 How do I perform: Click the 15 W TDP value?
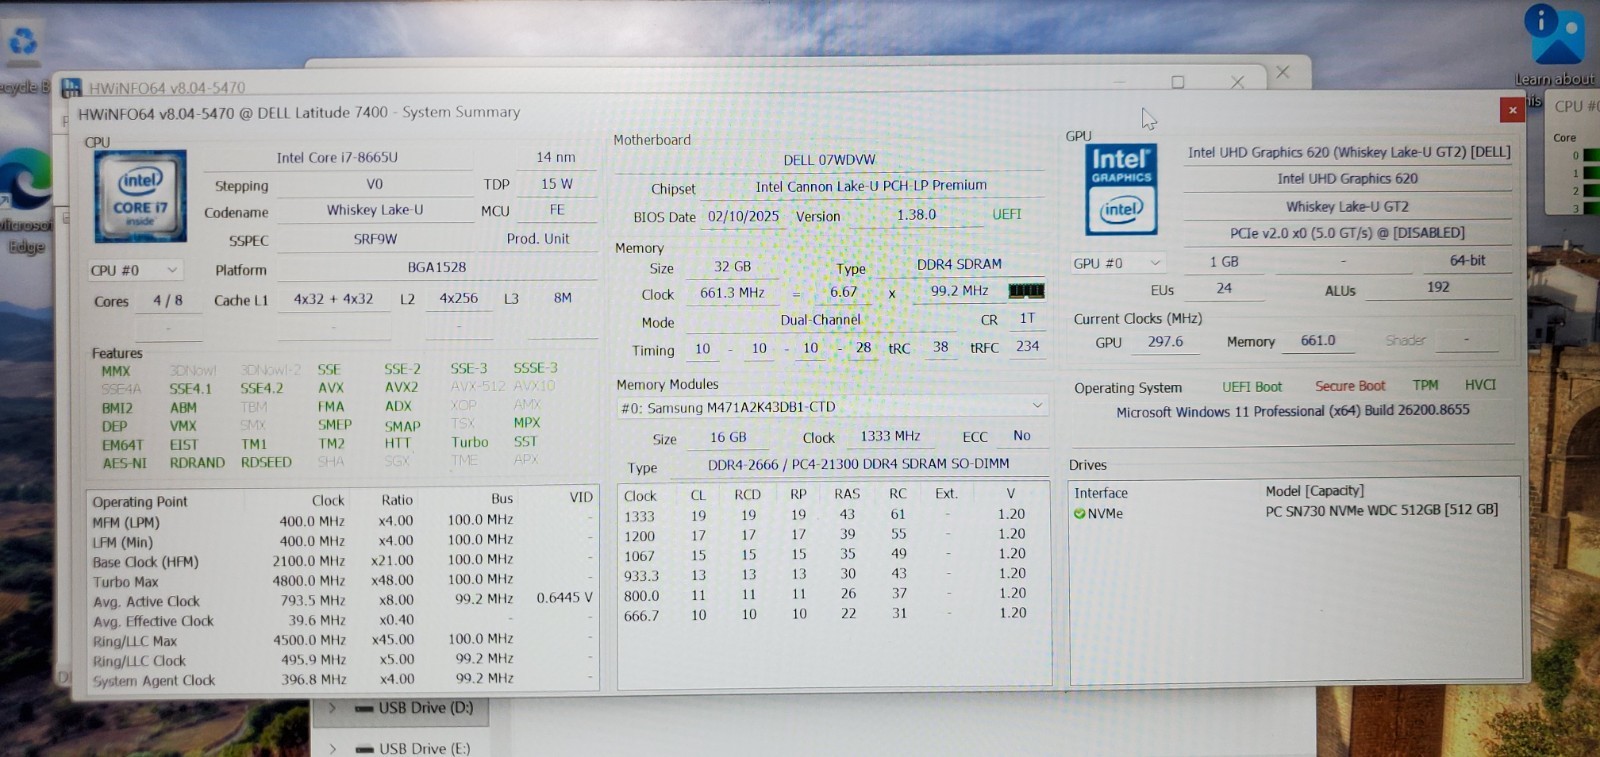tap(557, 184)
